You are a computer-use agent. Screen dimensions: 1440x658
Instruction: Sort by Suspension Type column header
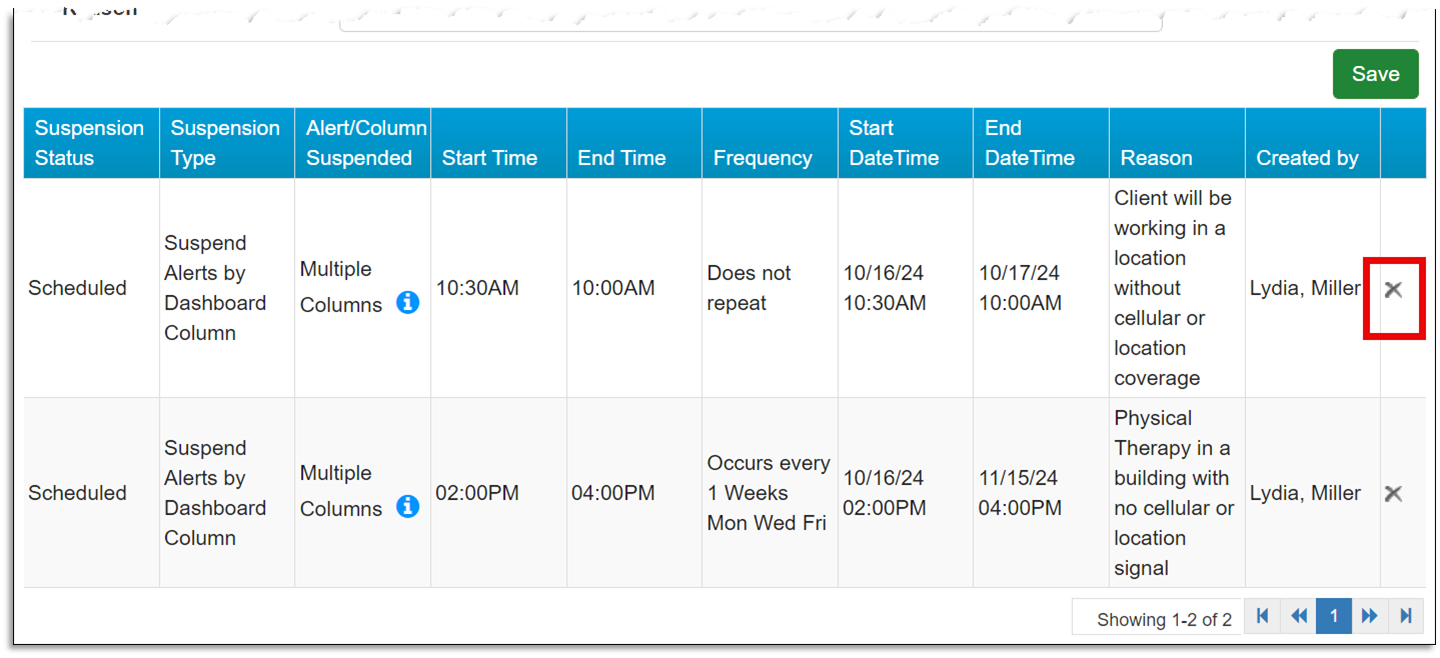click(x=224, y=143)
